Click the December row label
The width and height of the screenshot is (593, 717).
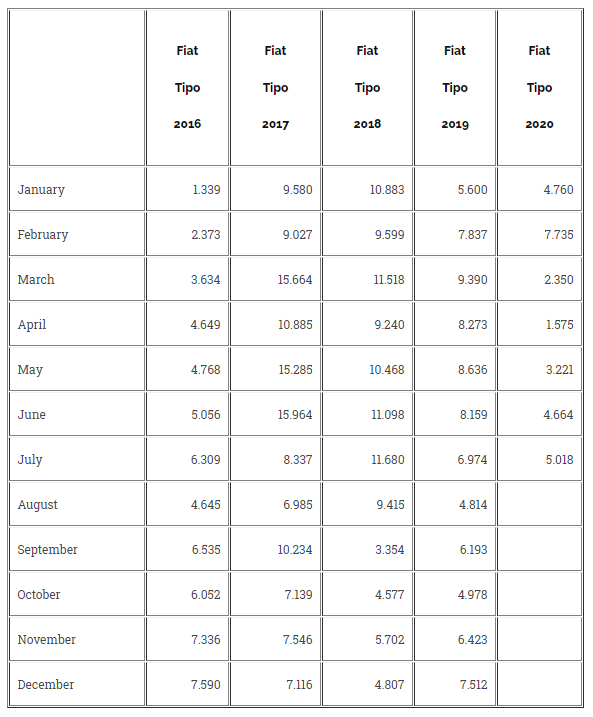coord(46,685)
